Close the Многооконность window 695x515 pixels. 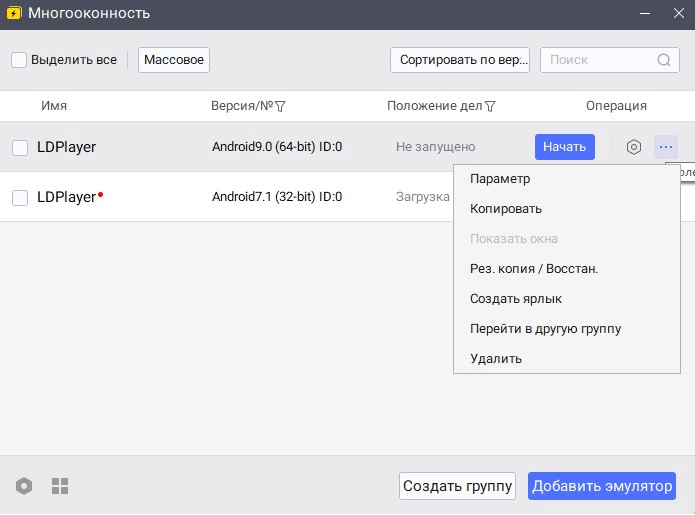click(679, 13)
